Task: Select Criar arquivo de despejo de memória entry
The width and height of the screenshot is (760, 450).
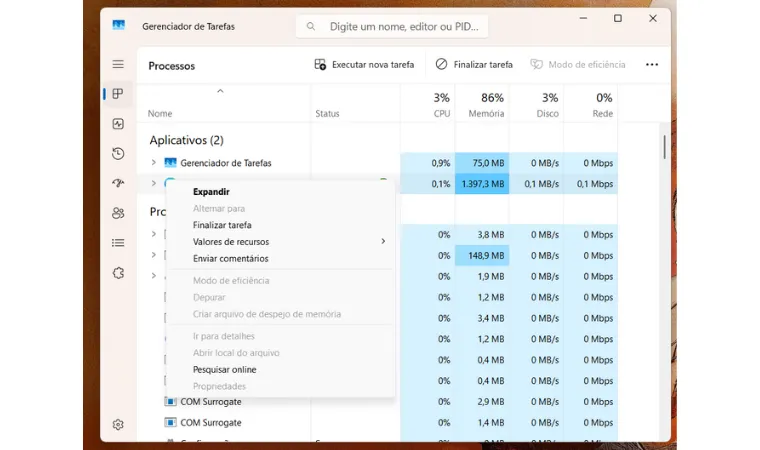Action: (x=267, y=314)
